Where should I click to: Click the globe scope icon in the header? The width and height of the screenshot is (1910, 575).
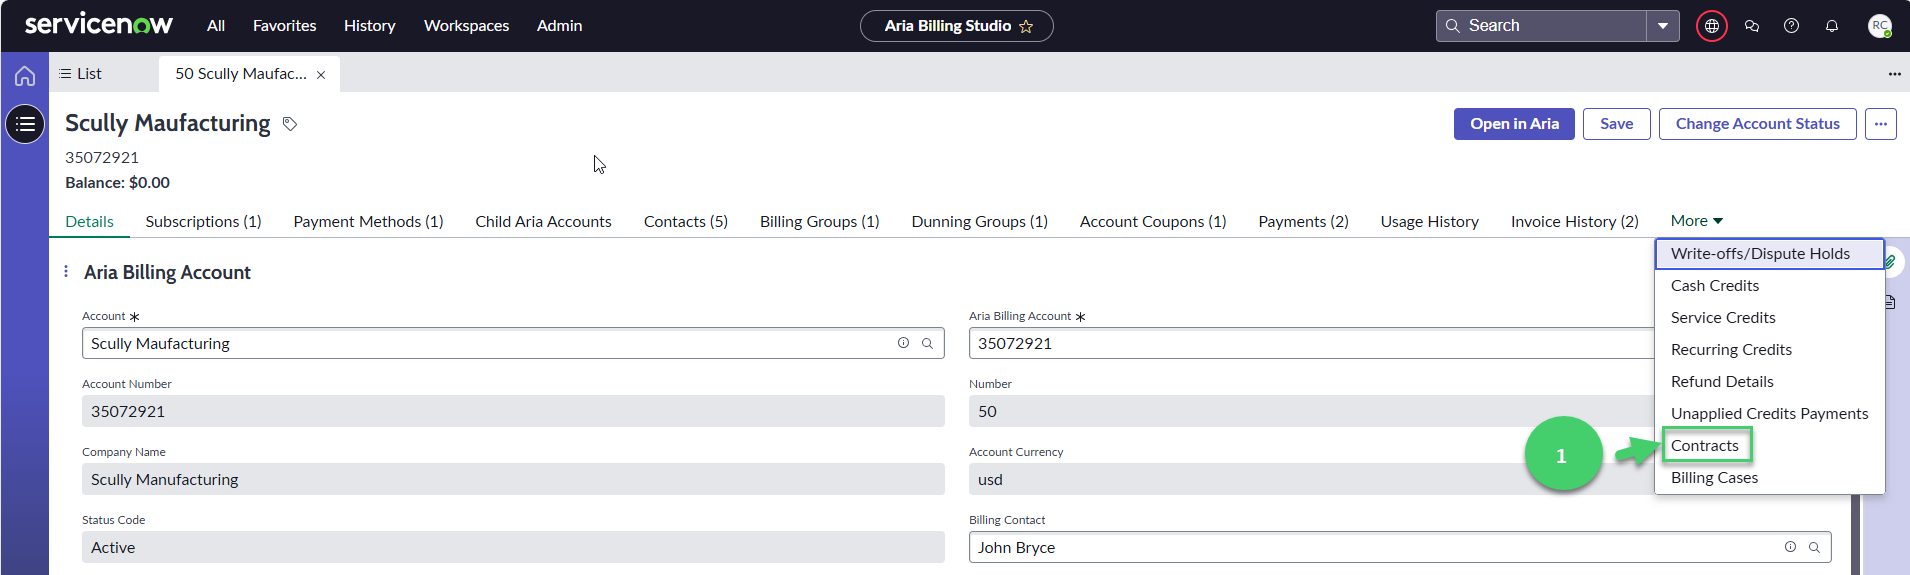pos(1712,26)
